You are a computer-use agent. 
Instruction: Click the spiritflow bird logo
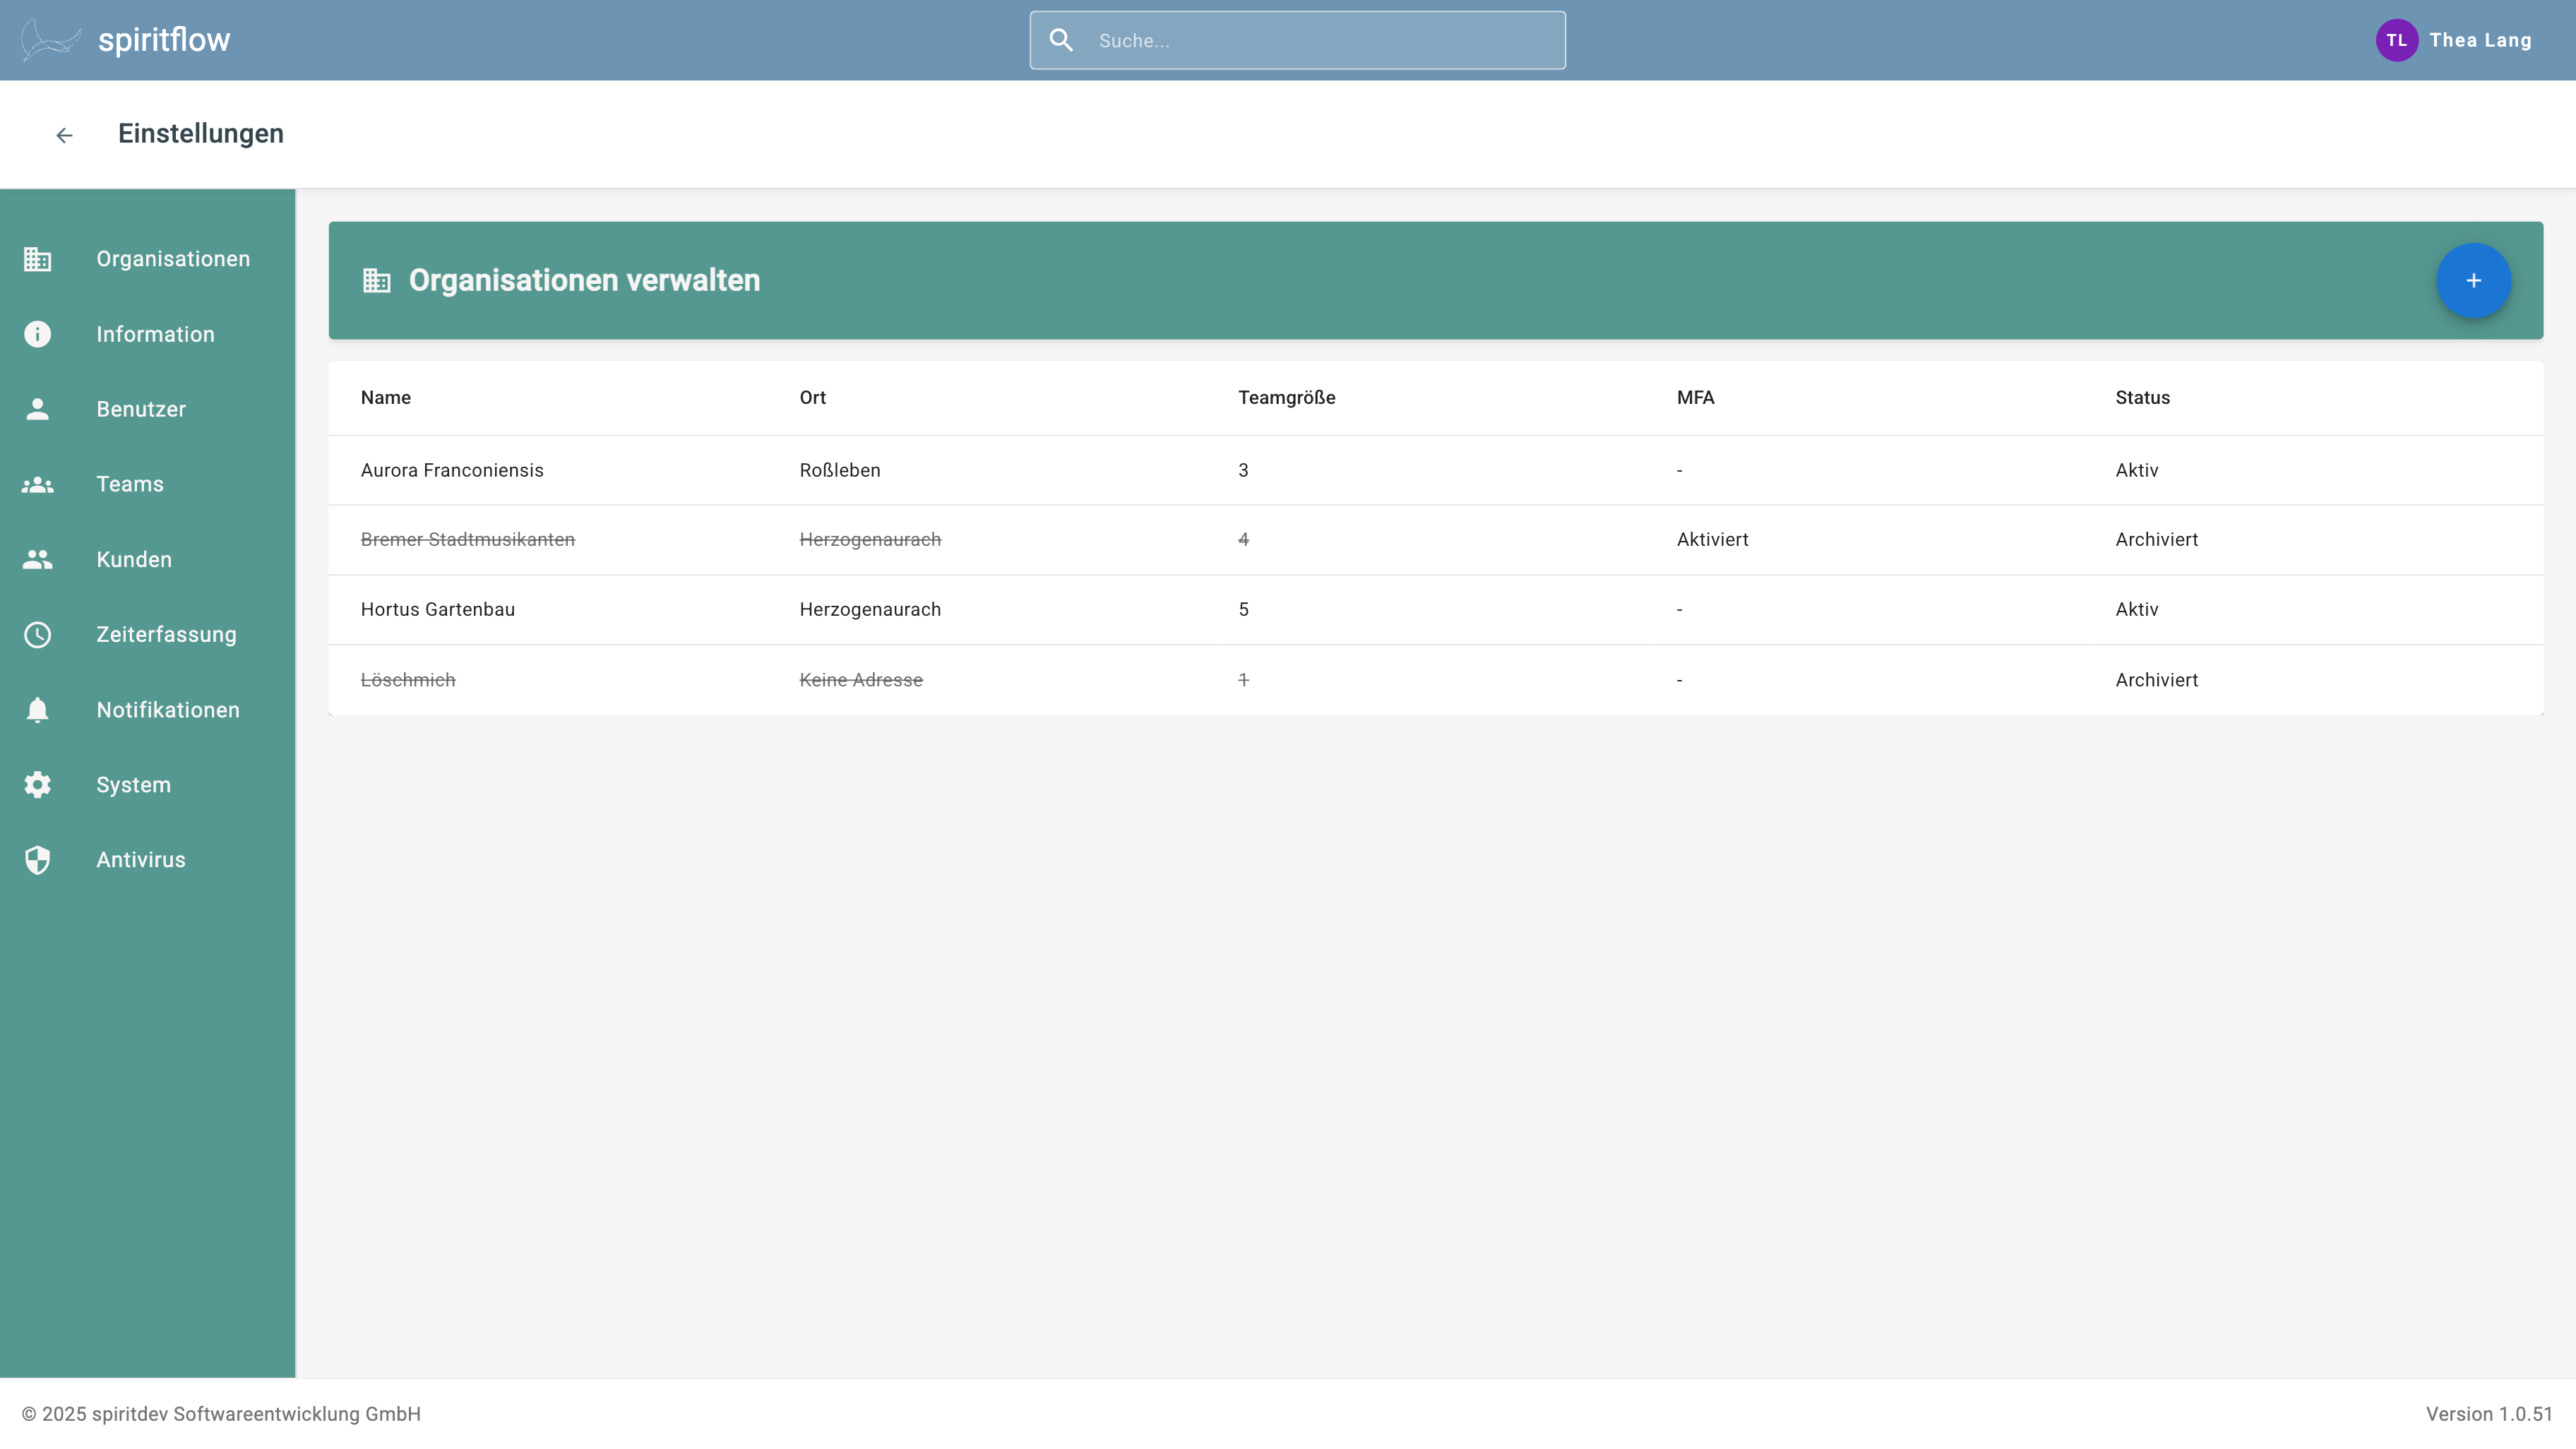(x=50, y=40)
